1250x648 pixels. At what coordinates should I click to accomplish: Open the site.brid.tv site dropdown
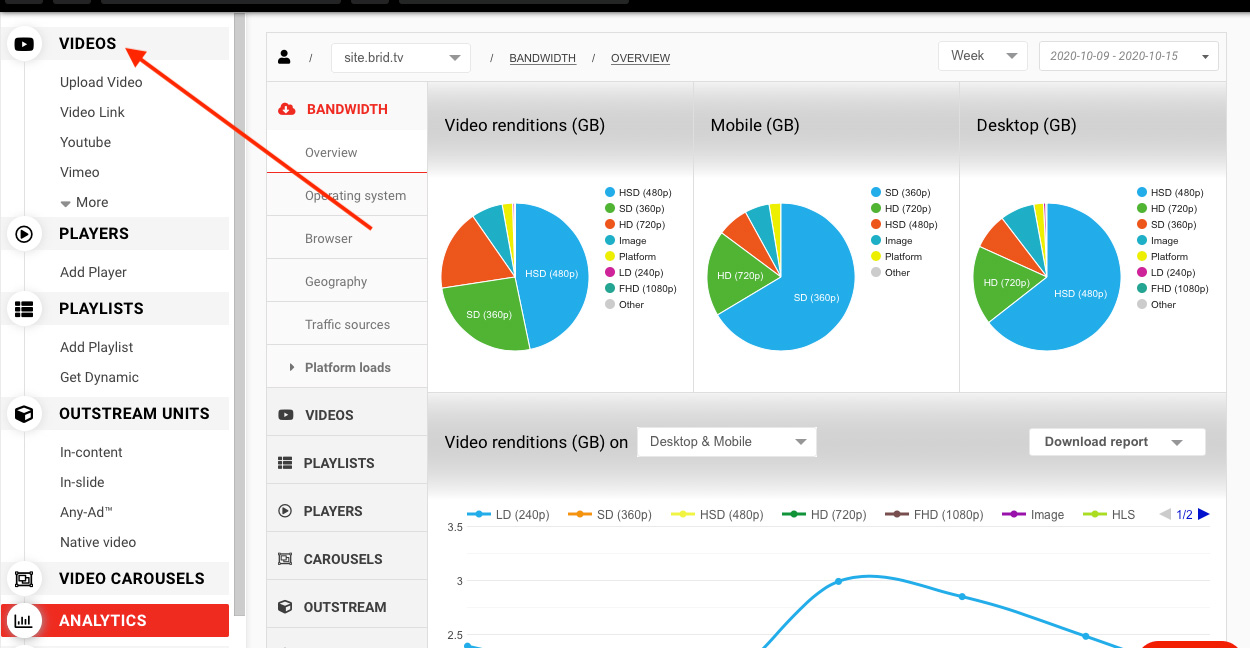tap(400, 58)
